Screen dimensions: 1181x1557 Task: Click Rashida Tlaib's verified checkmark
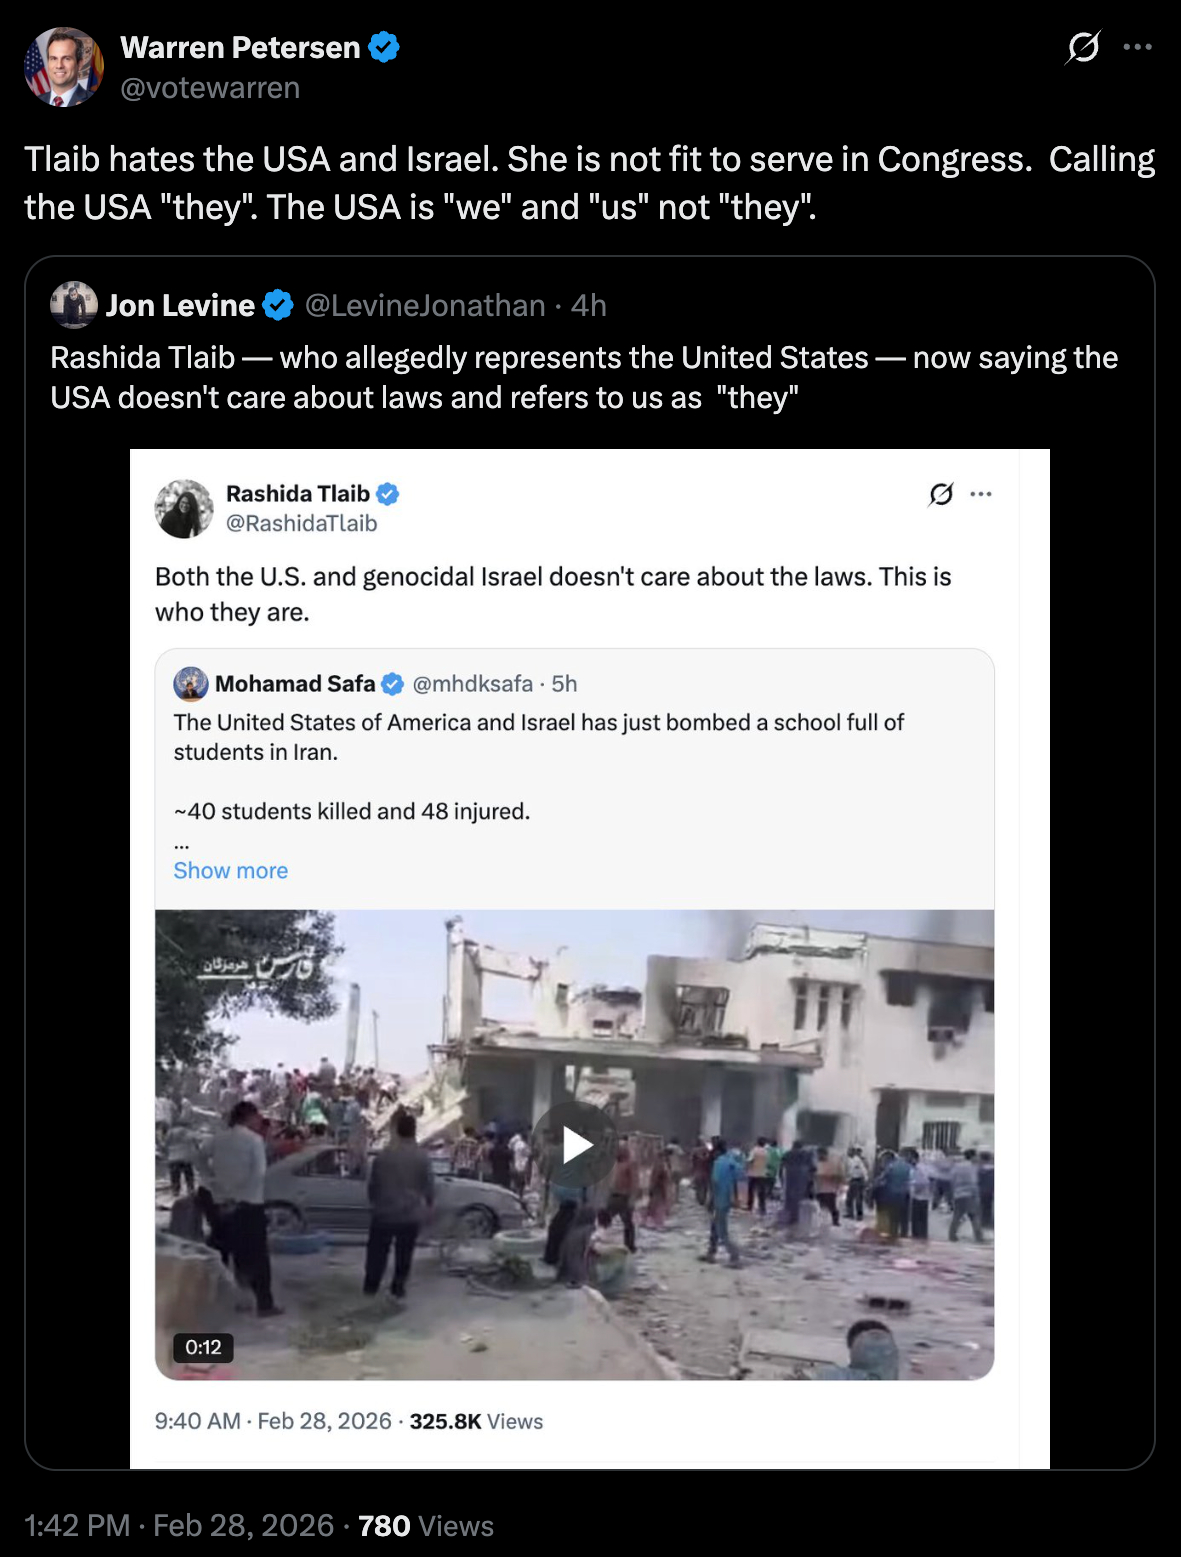(x=388, y=493)
